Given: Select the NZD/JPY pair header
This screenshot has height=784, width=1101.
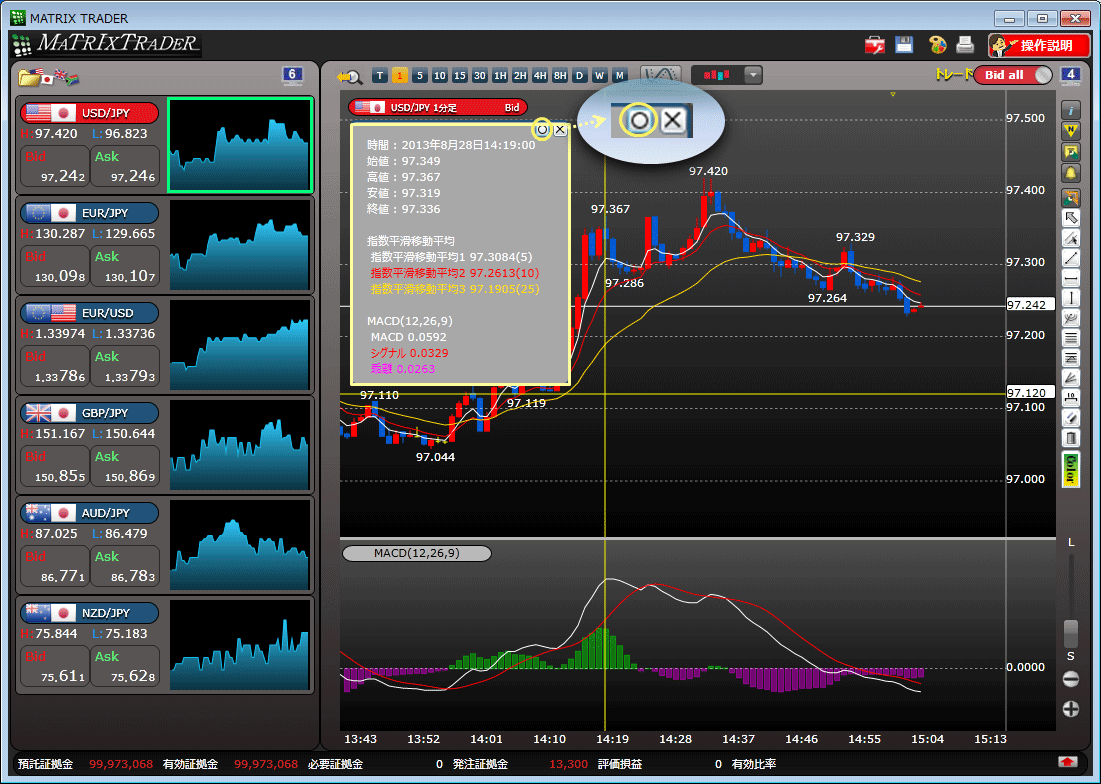Looking at the screenshot, I should tap(89, 613).
